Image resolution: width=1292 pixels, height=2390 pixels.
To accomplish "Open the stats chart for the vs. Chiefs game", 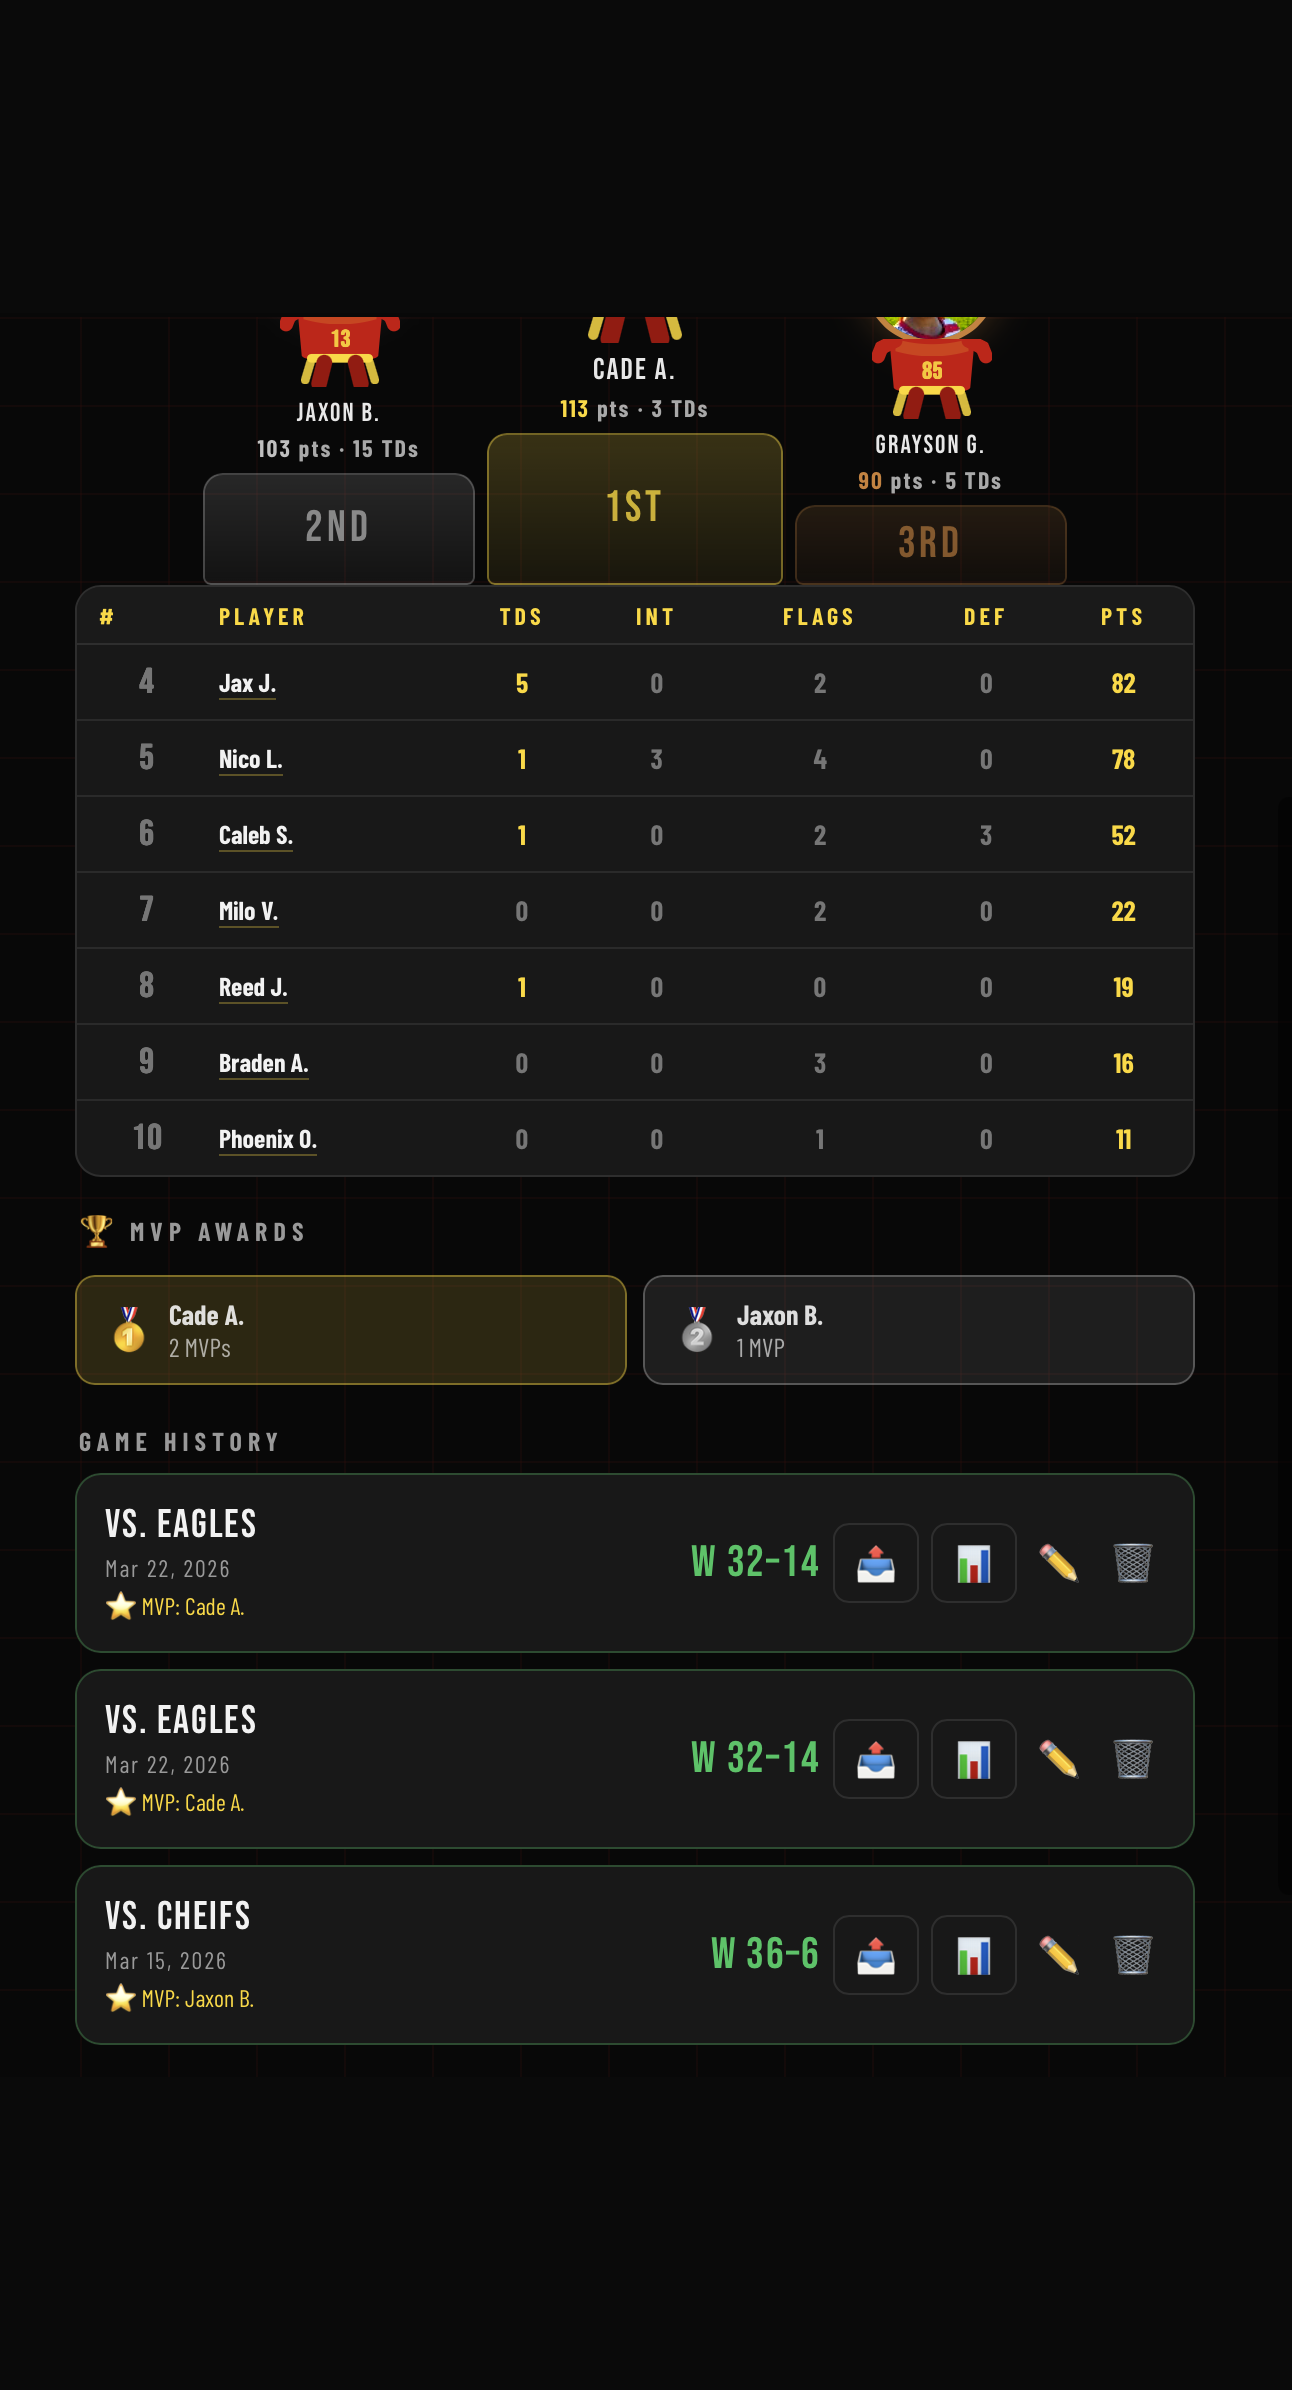I will (973, 1955).
